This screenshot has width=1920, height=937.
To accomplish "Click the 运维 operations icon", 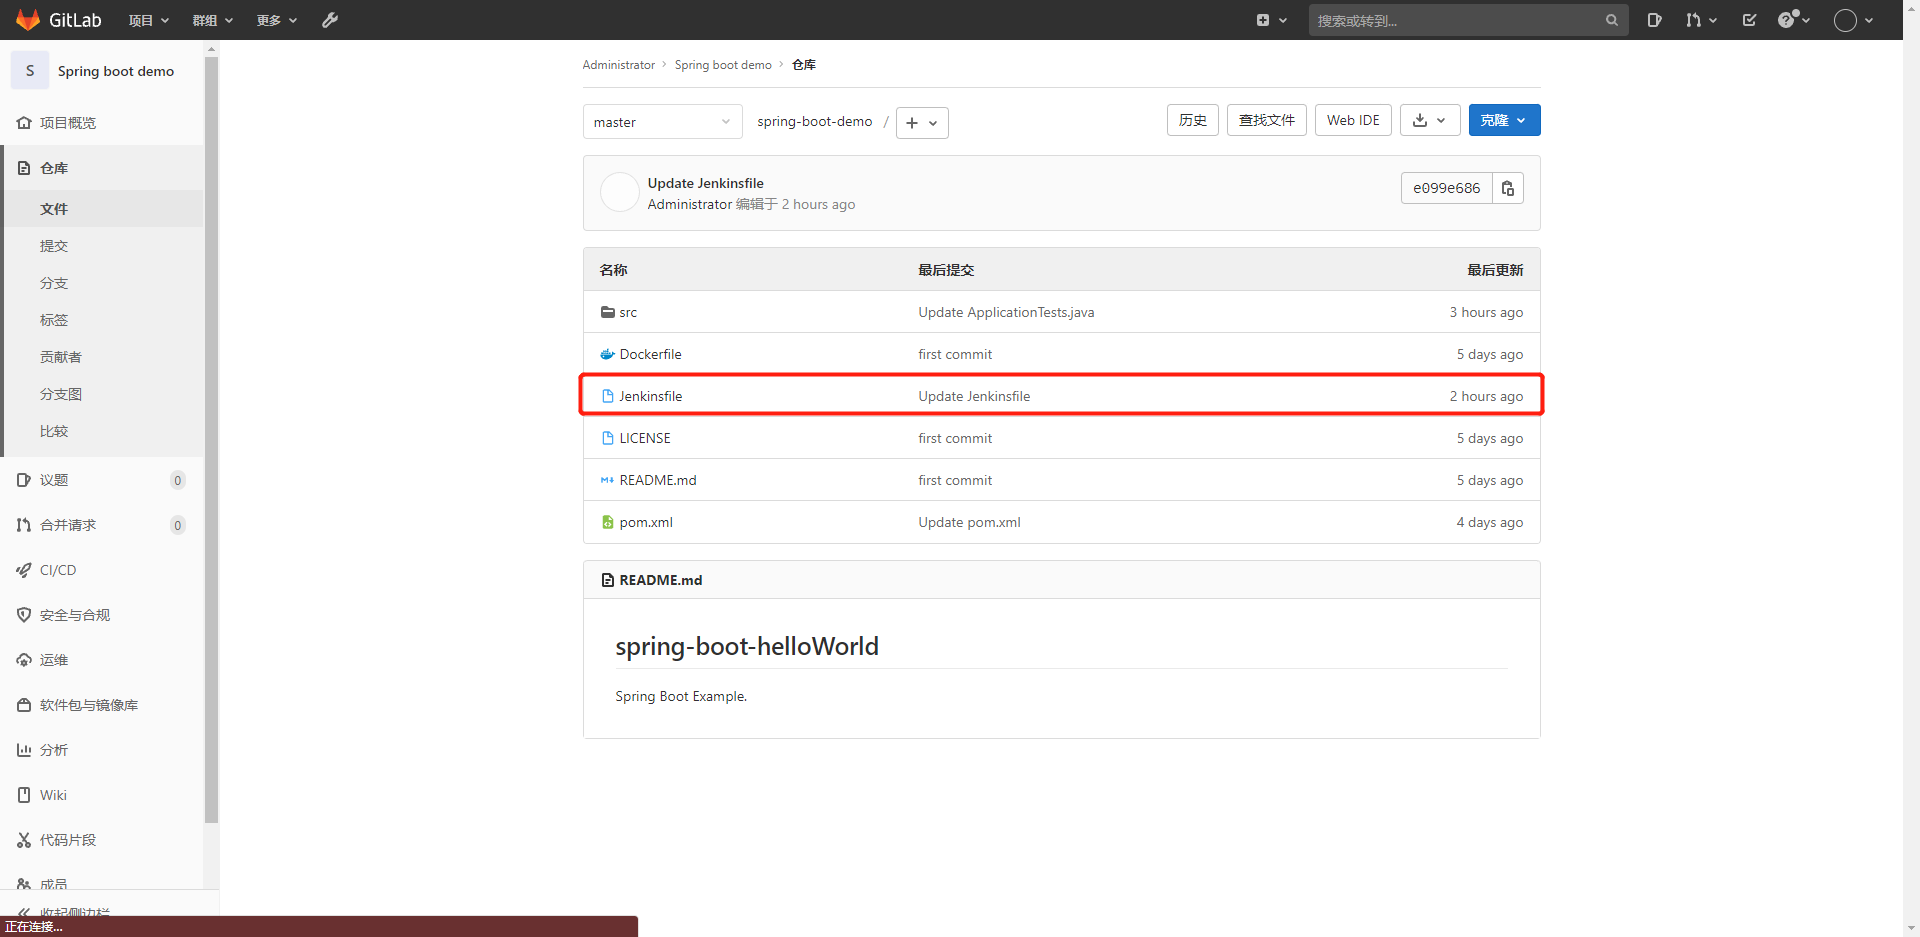I will point(24,660).
